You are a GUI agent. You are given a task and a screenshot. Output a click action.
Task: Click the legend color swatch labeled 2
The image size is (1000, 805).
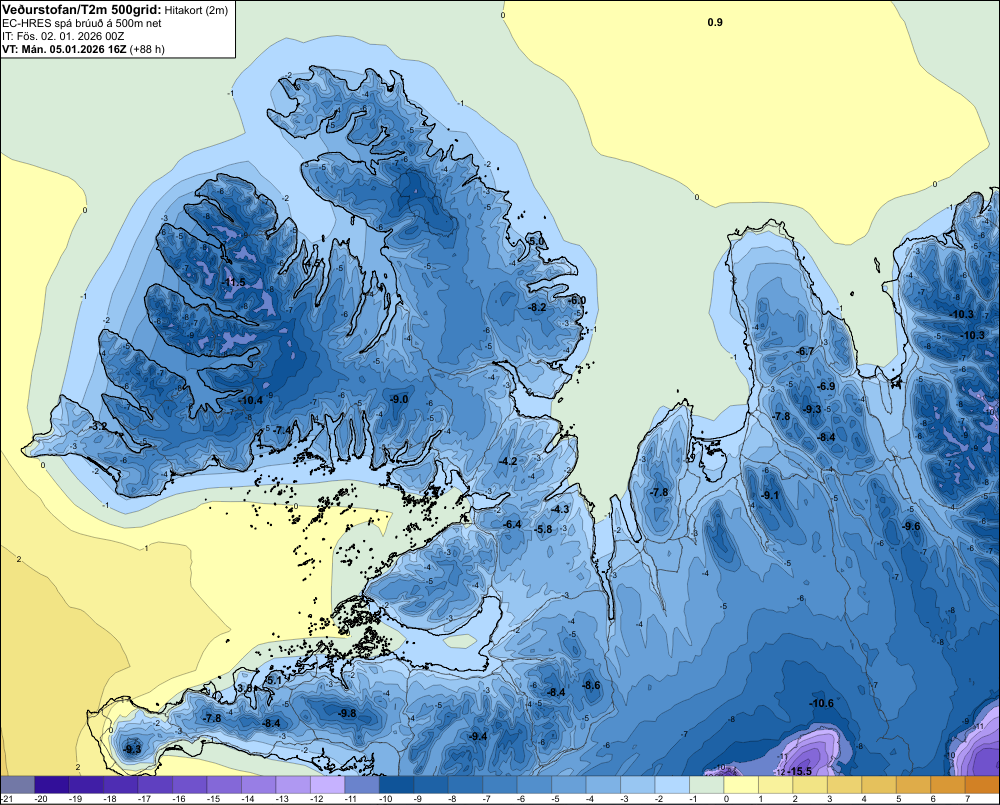[x=809, y=785]
